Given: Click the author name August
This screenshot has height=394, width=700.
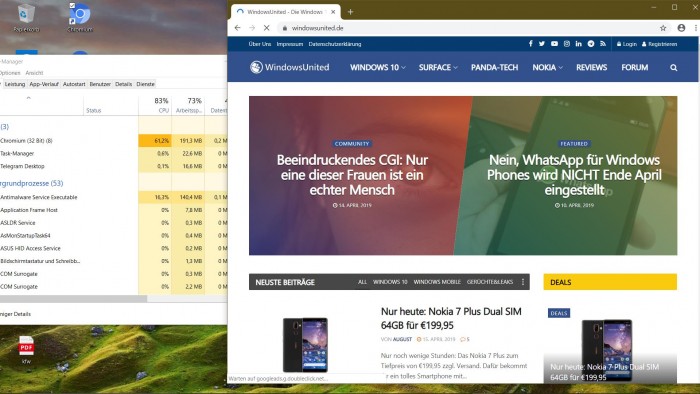Looking at the screenshot, I should tap(402, 339).
